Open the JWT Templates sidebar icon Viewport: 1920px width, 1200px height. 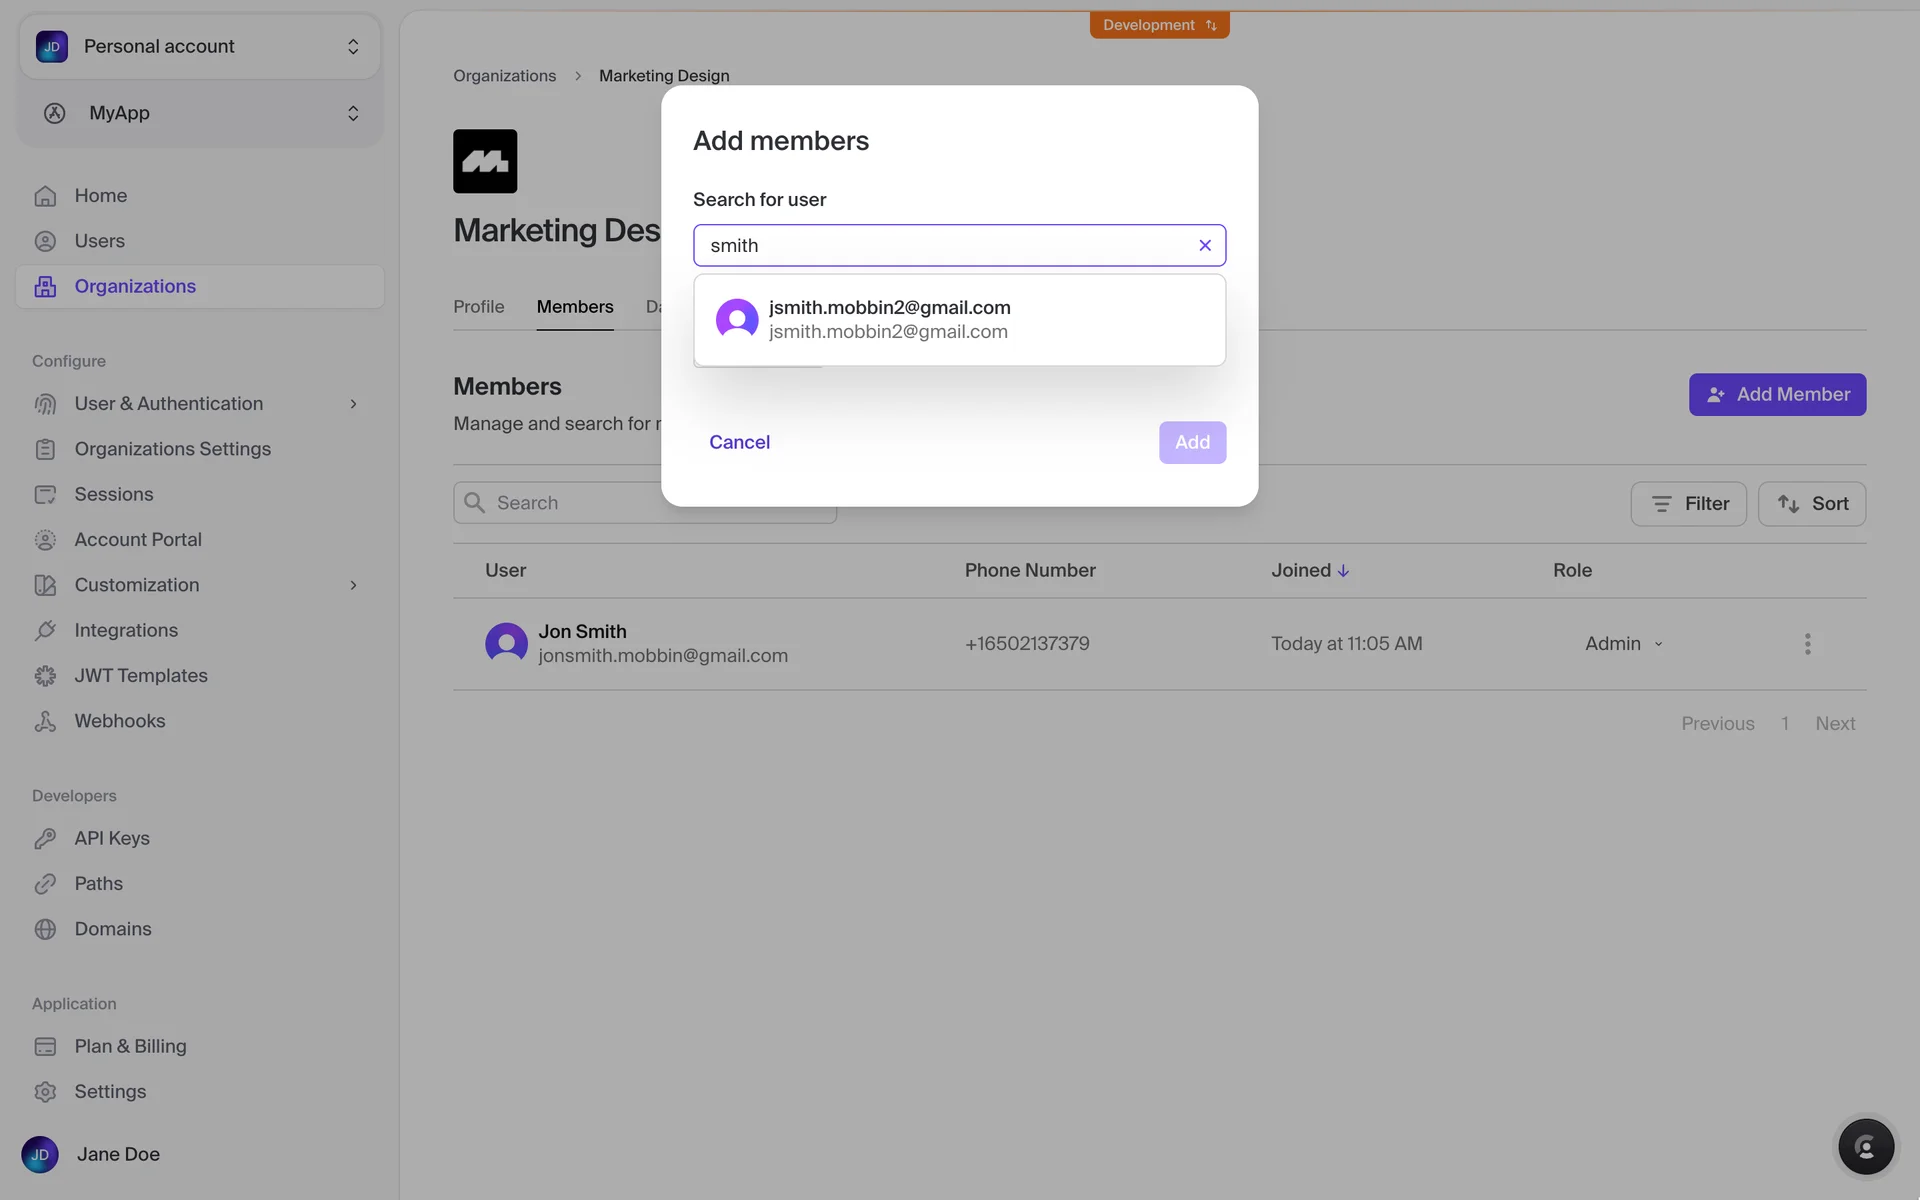(x=45, y=676)
